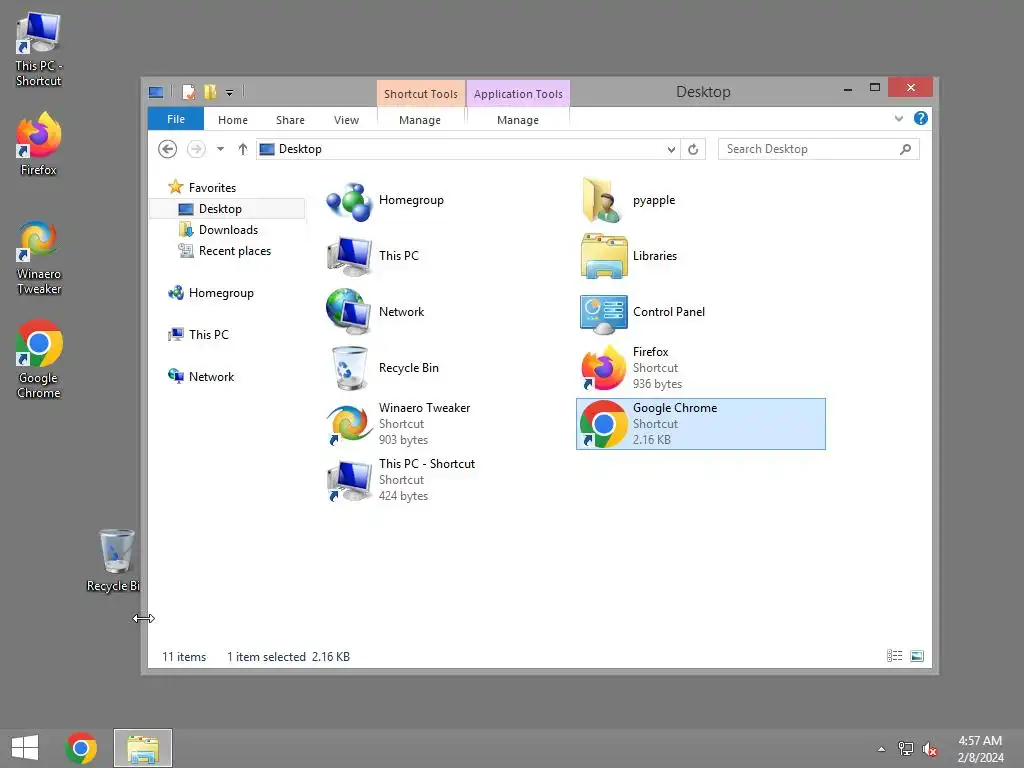Viewport: 1024px width, 768px height.
Task: Go up one level with Up arrow
Action: (242, 150)
